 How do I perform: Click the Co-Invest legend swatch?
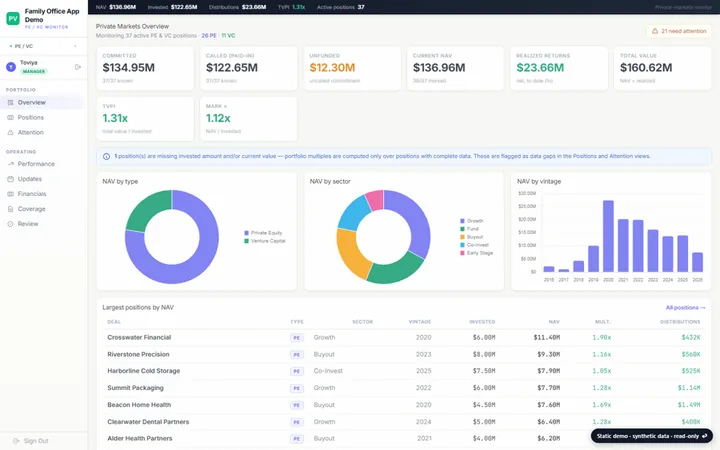coord(462,245)
